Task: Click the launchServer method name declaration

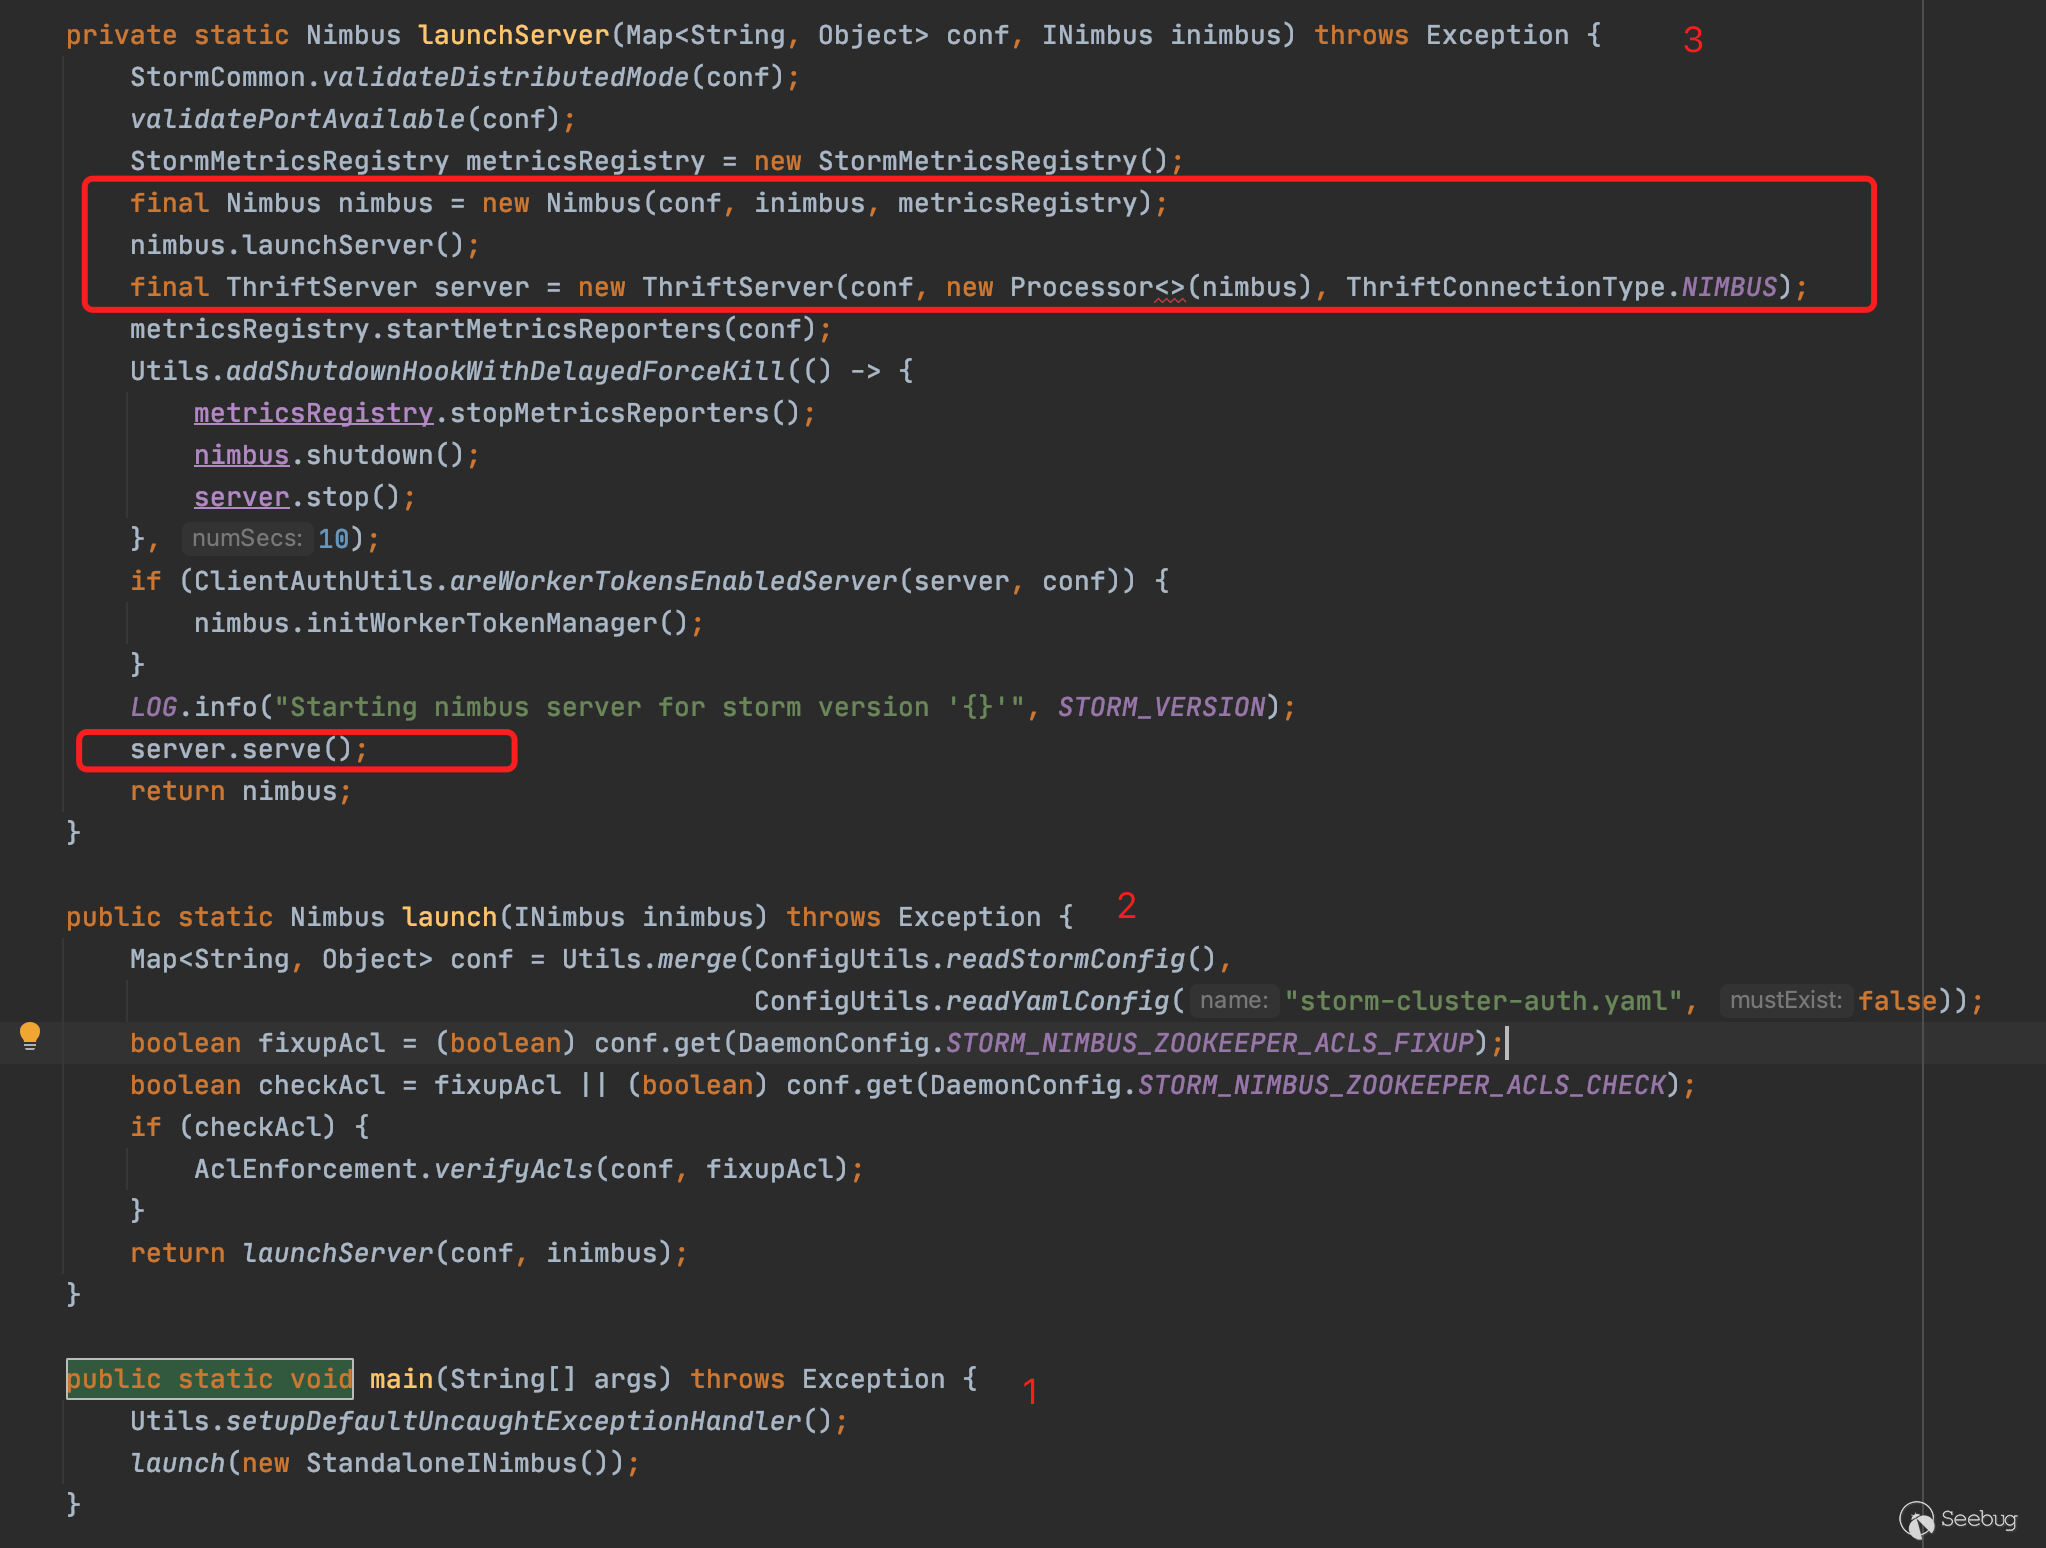Action: tap(513, 35)
